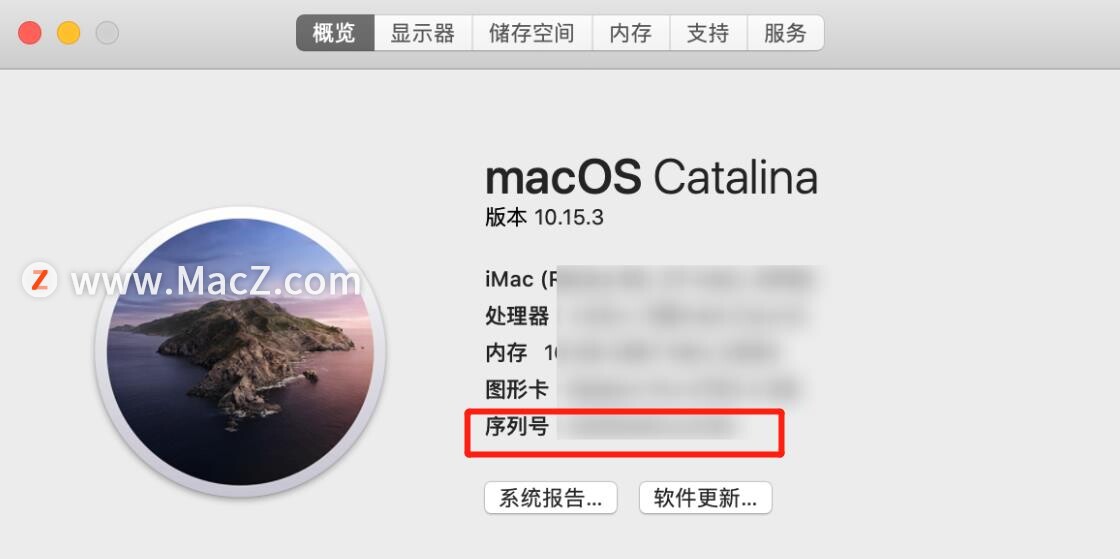This screenshot has width=1120, height=559.
Task: Click the orange Z MacZ logo
Action: pyautogui.click(x=39, y=280)
